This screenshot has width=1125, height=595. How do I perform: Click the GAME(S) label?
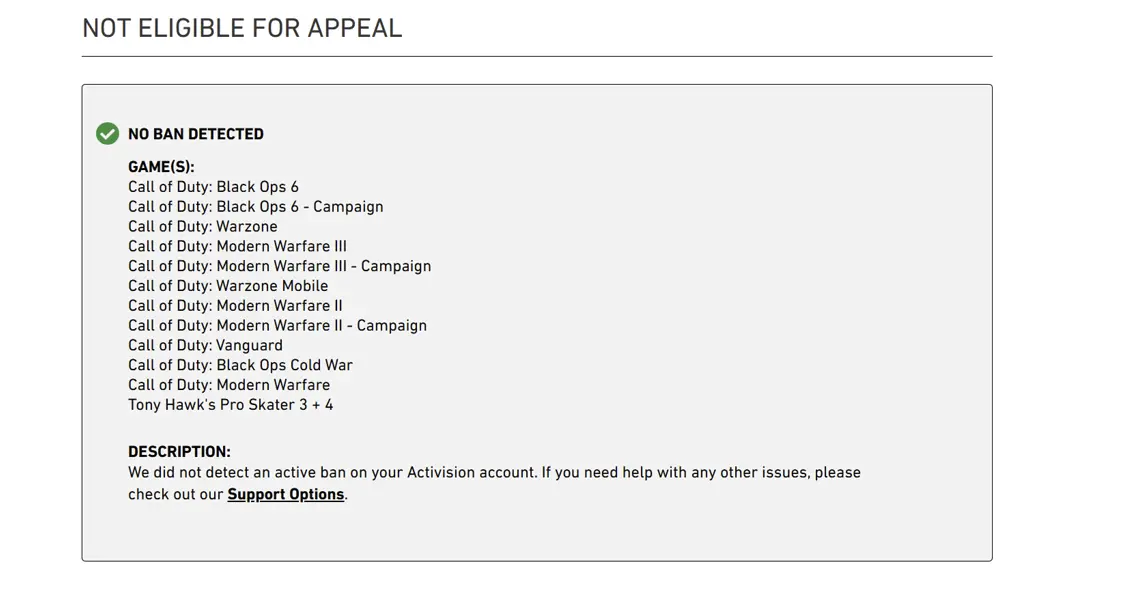[161, 167]
